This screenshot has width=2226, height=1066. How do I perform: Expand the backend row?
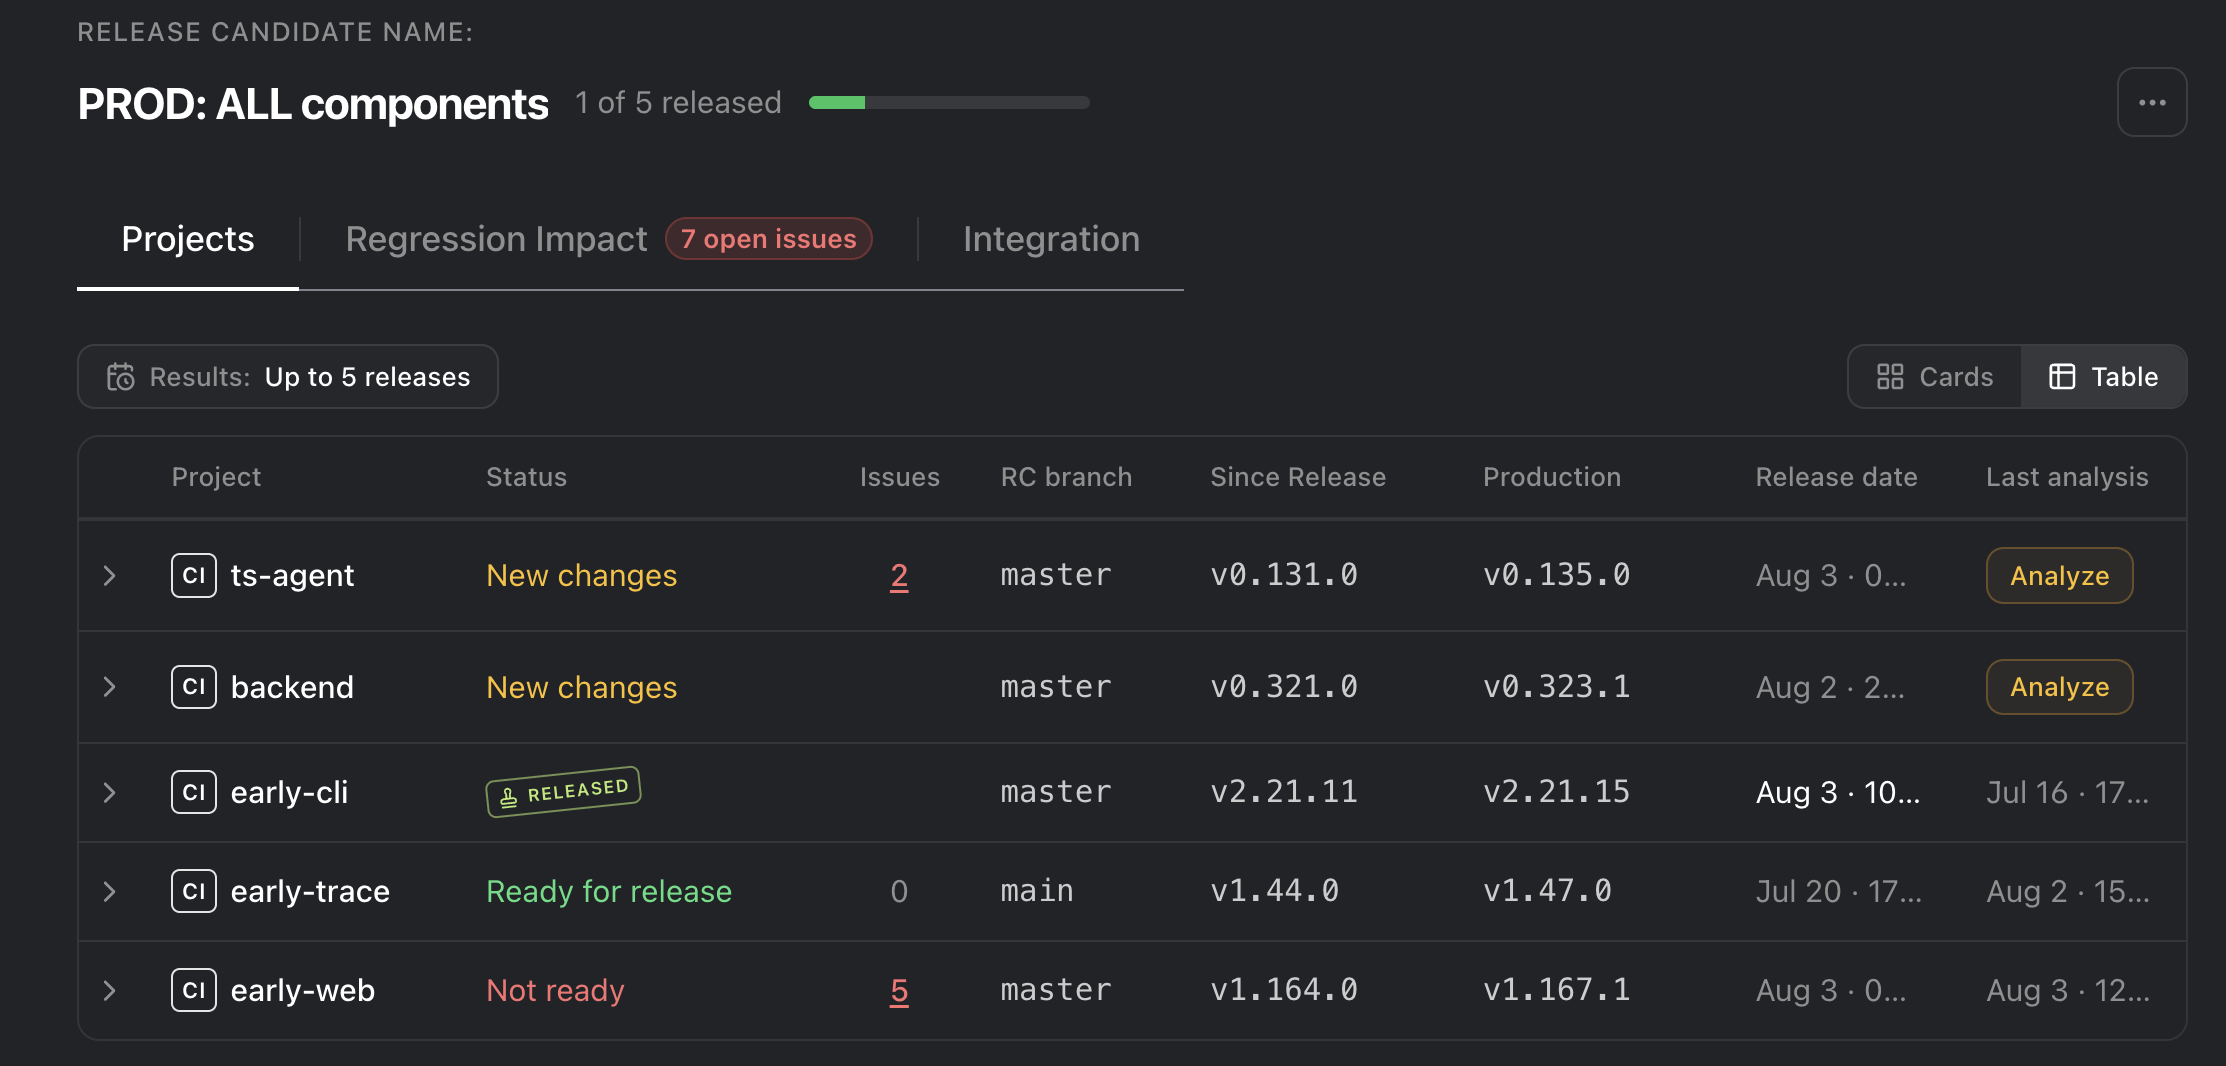(110, 687)
